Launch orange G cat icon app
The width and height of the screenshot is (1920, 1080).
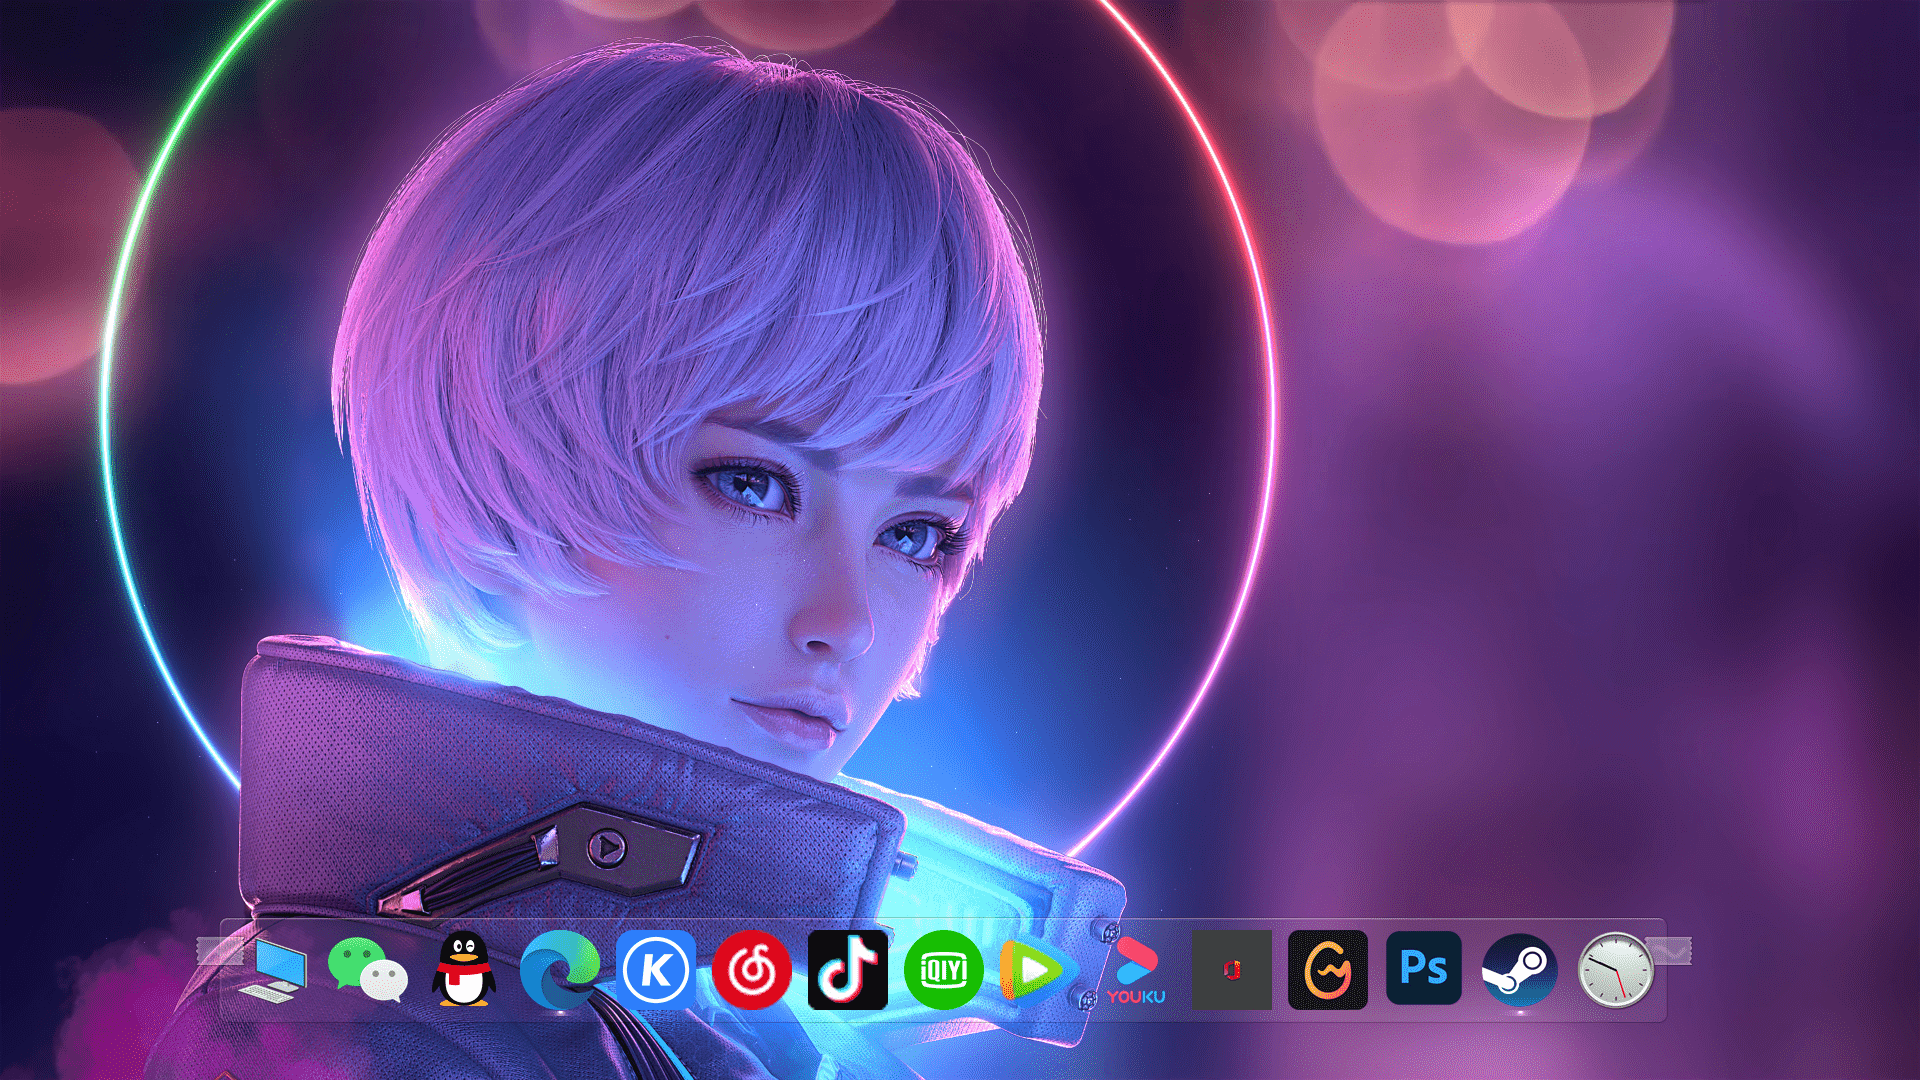[x=1328, y=969]
